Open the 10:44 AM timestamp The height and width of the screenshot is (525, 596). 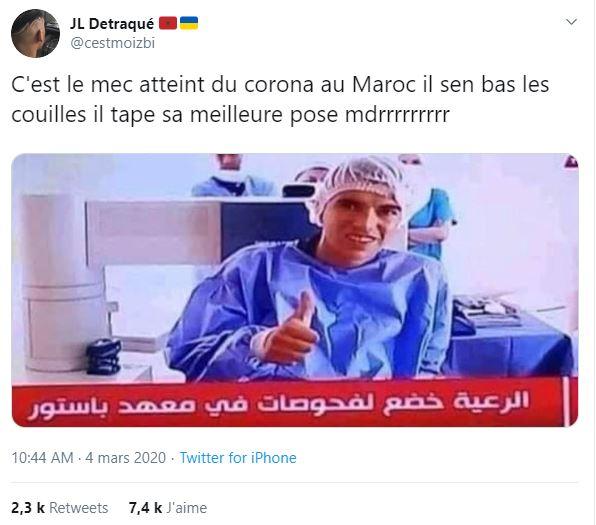[x=42, y=458]
